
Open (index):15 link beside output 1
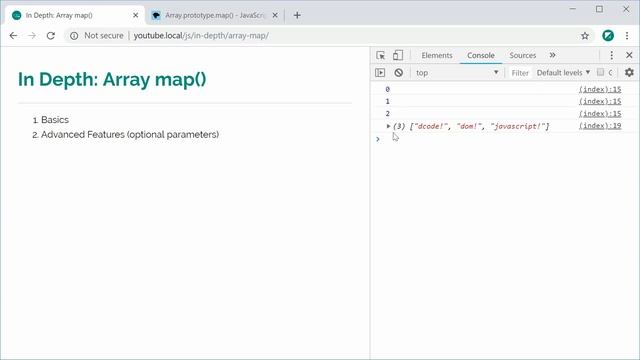[x=600, y=101]
